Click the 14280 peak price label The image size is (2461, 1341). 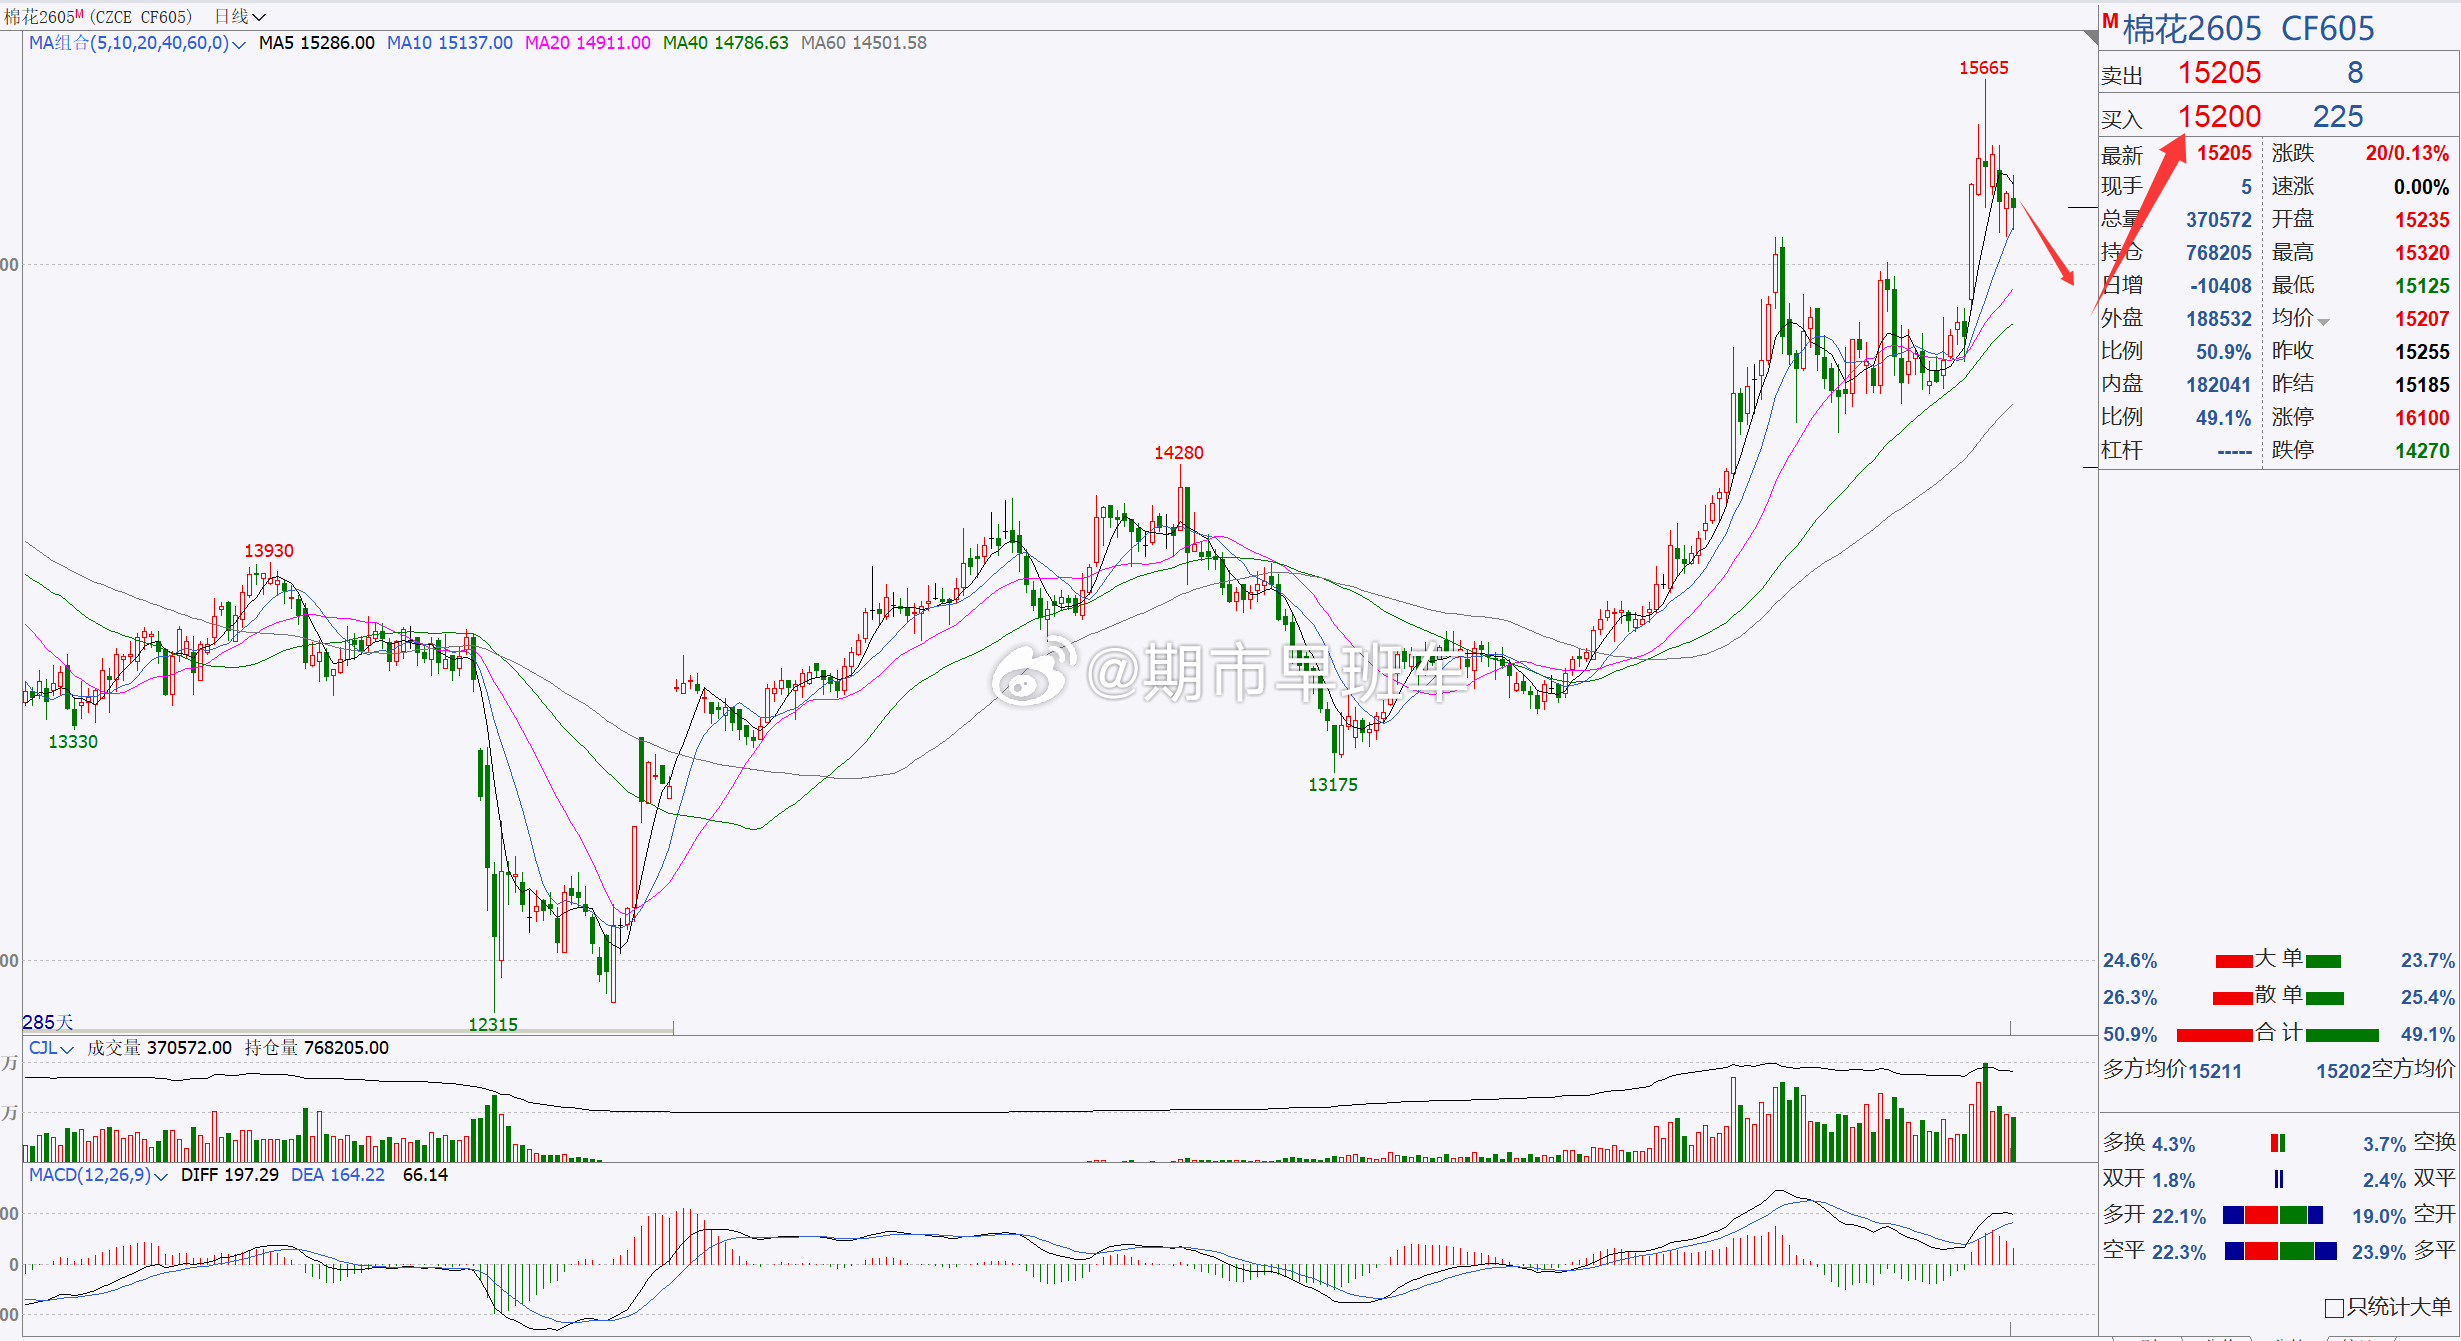[1179, 453]
